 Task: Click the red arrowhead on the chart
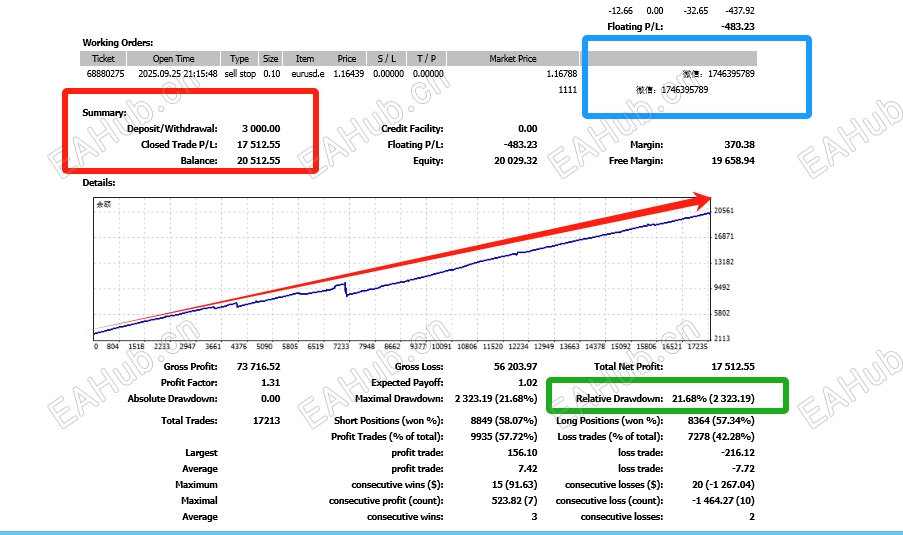(701, 200)
